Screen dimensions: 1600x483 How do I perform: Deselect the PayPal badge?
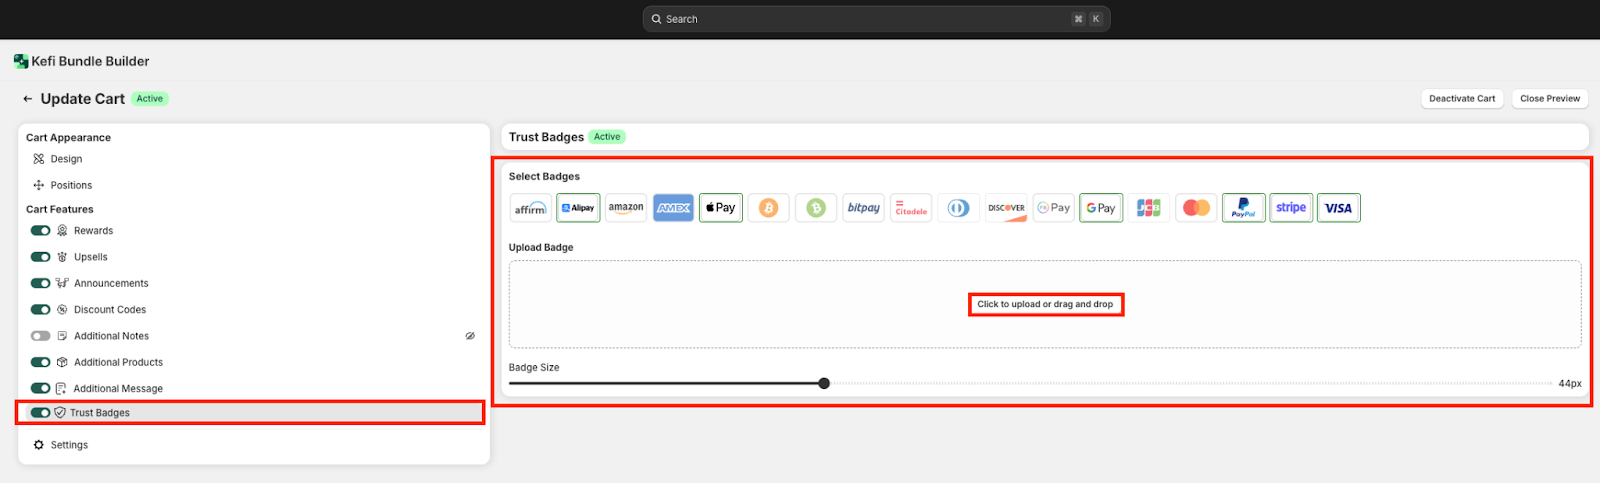[1243, 208]
